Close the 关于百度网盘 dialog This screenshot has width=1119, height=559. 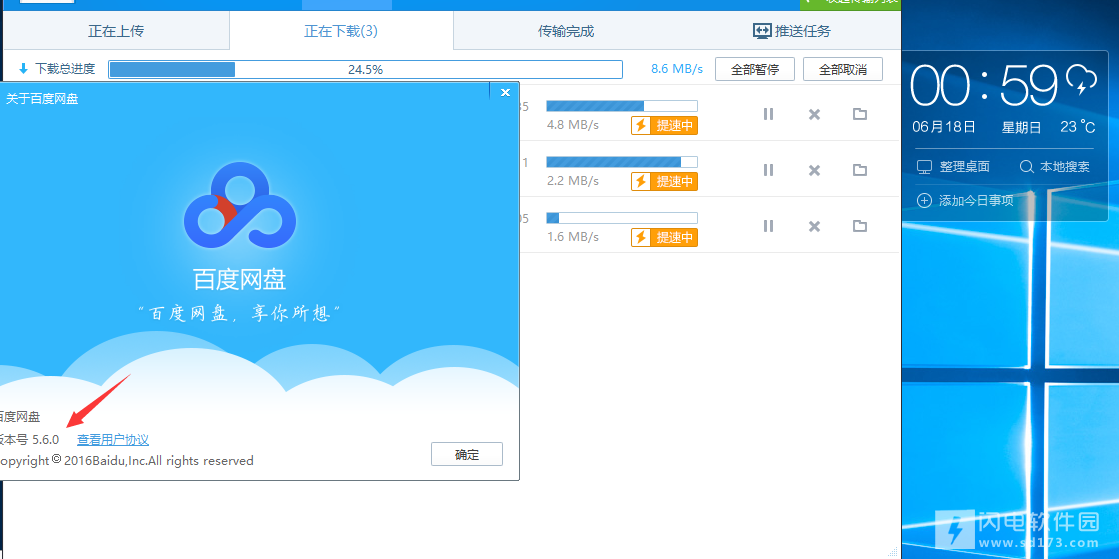coord(505,92)
